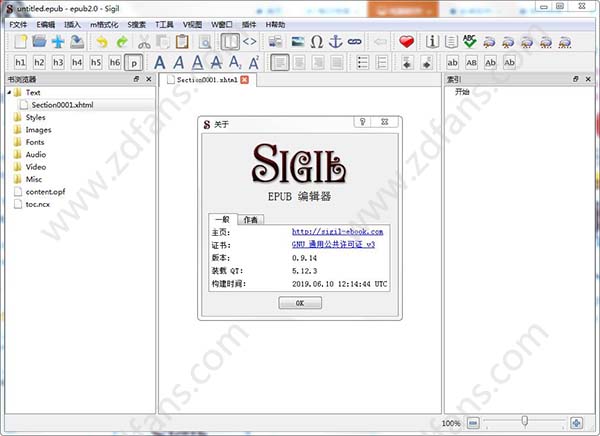Adjust the zoom slider handle
Screen dimensions: 600x436
(525, 421)
